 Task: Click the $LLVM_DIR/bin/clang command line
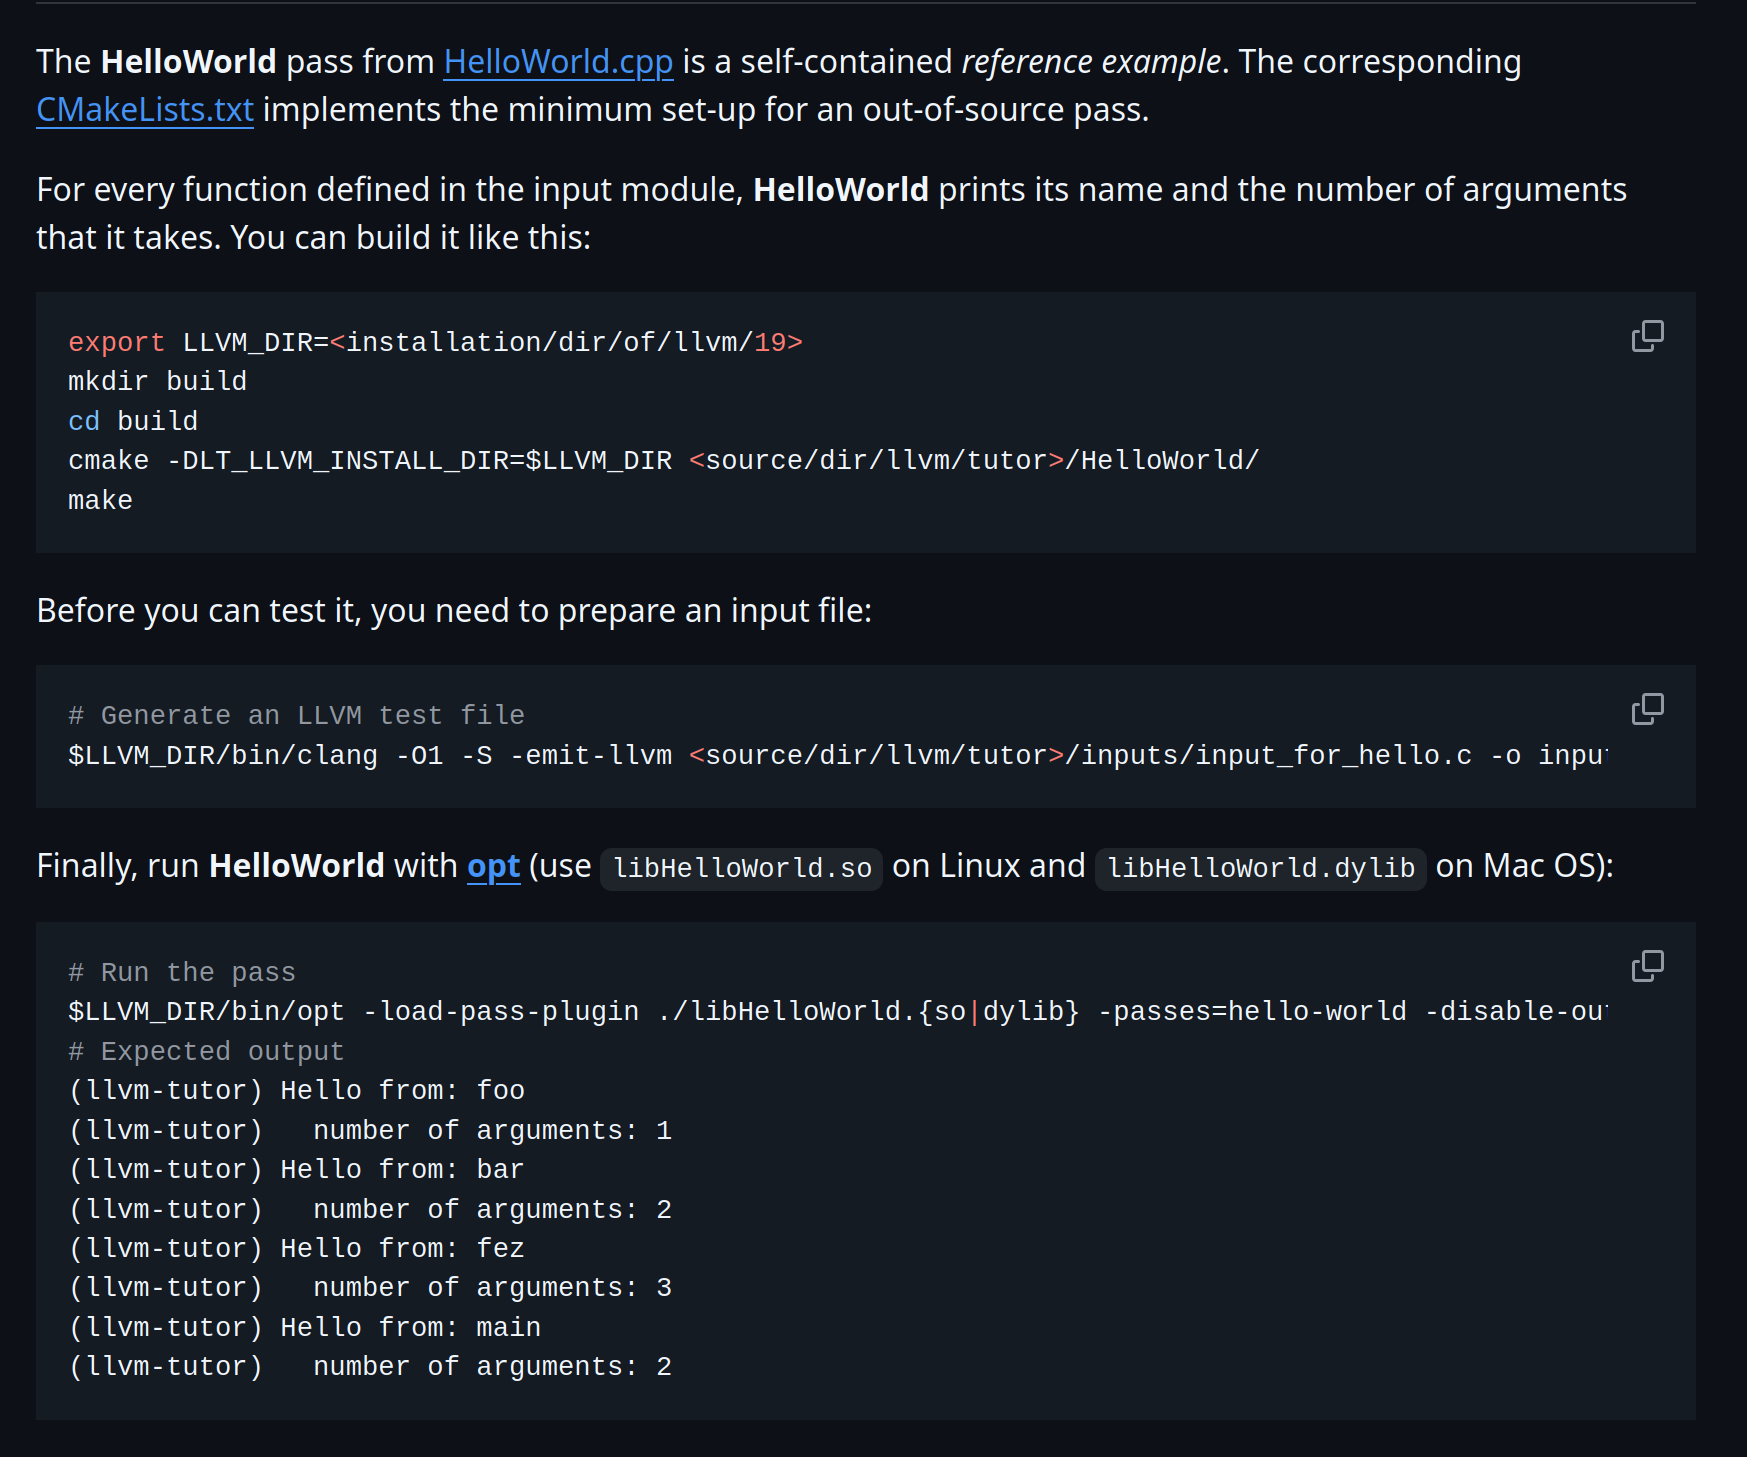(x=837, y=756)
